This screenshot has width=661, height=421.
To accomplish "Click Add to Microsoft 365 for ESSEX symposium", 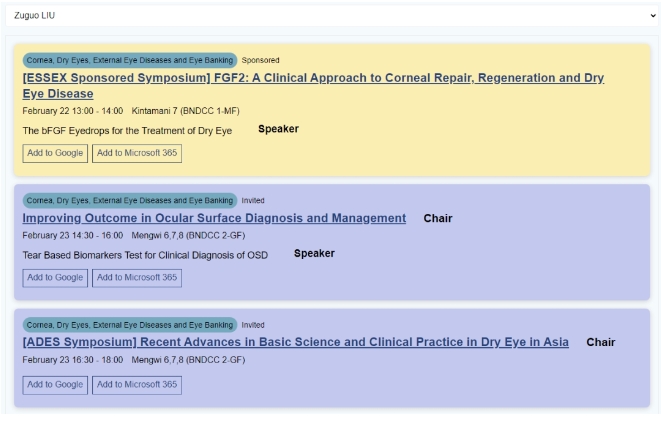I will (x=137, y=153).
